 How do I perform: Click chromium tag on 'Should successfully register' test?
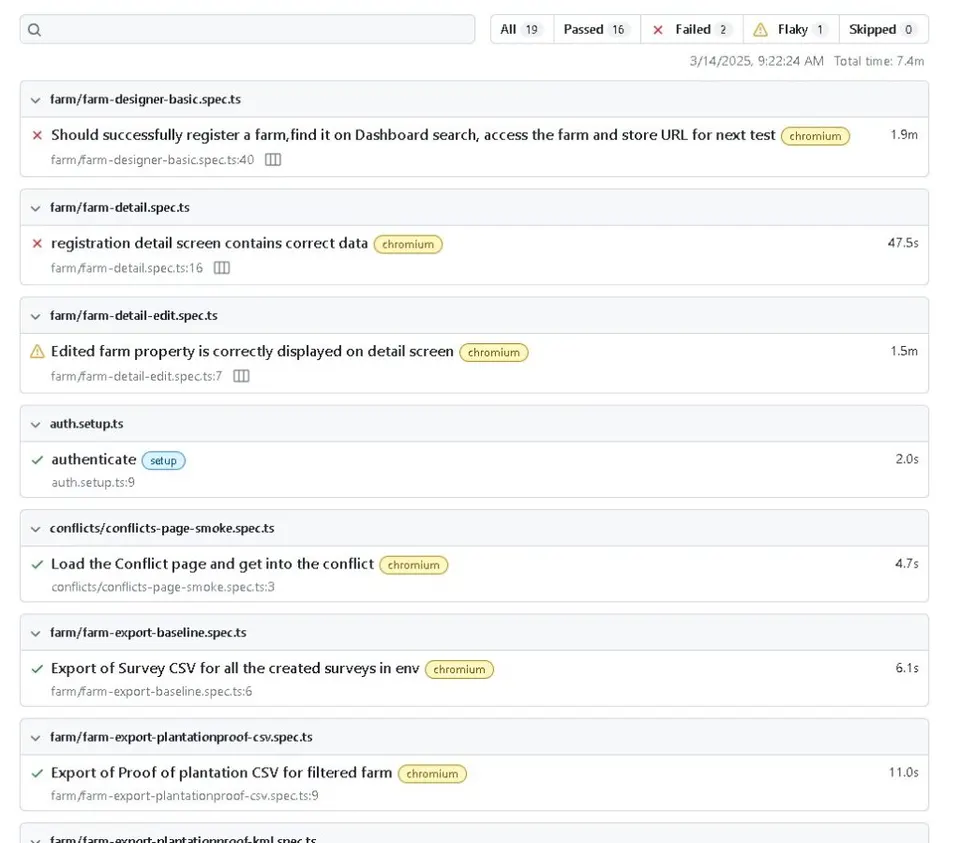click(x=815, y=136)
